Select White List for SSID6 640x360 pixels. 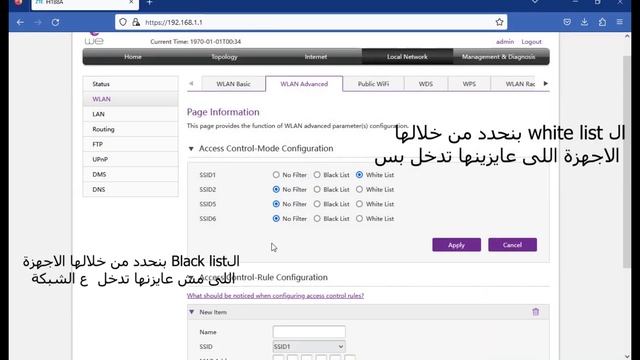tap(359, 219)
